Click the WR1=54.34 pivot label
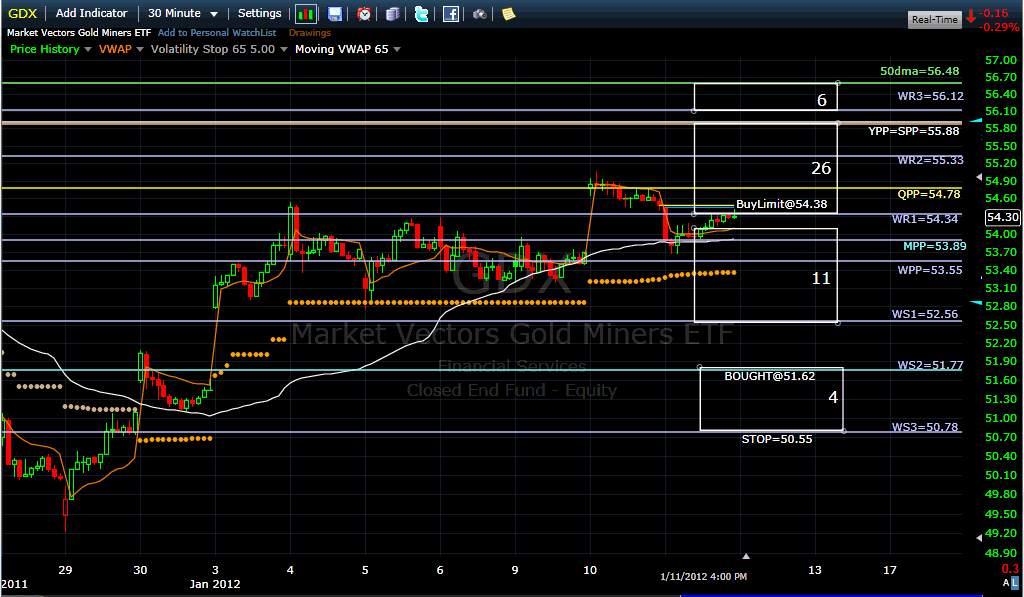The height and width of the screenshot is (597, 1024). (x=925, y=219)
